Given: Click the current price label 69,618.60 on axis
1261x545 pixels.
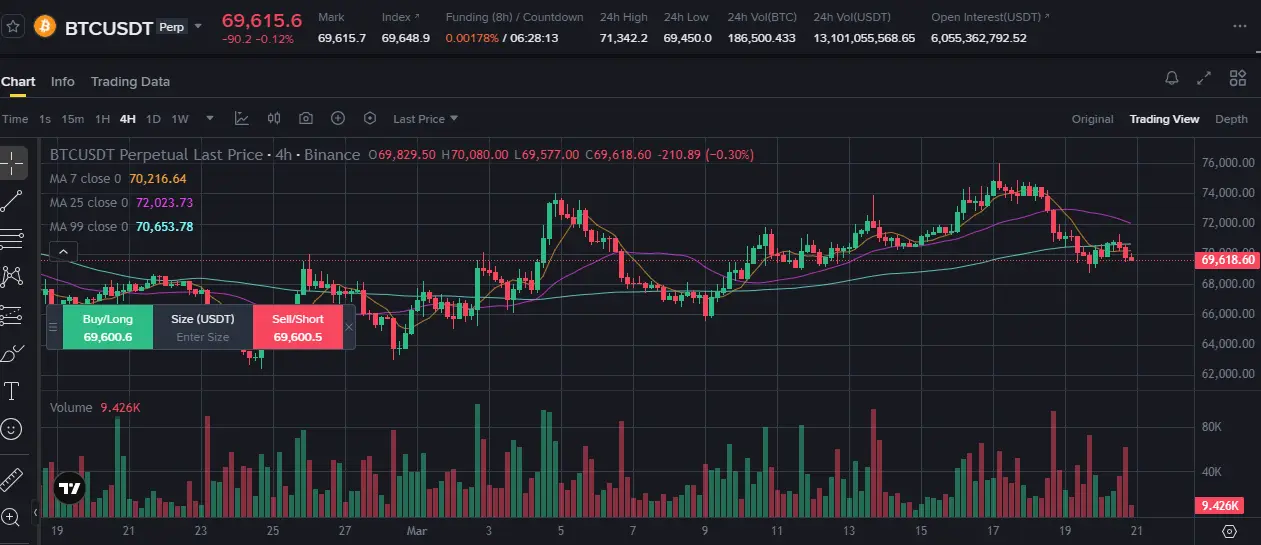Looking at the screenshot, I should (1227, 260).
